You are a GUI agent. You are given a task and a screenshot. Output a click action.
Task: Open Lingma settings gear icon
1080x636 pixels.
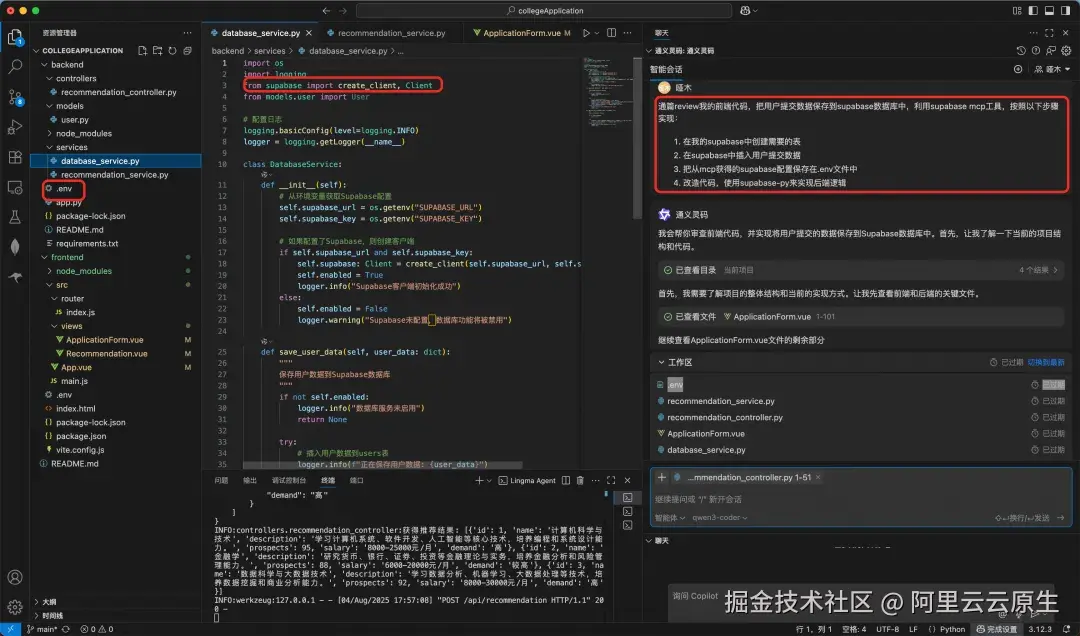(x=1066, y=50)
